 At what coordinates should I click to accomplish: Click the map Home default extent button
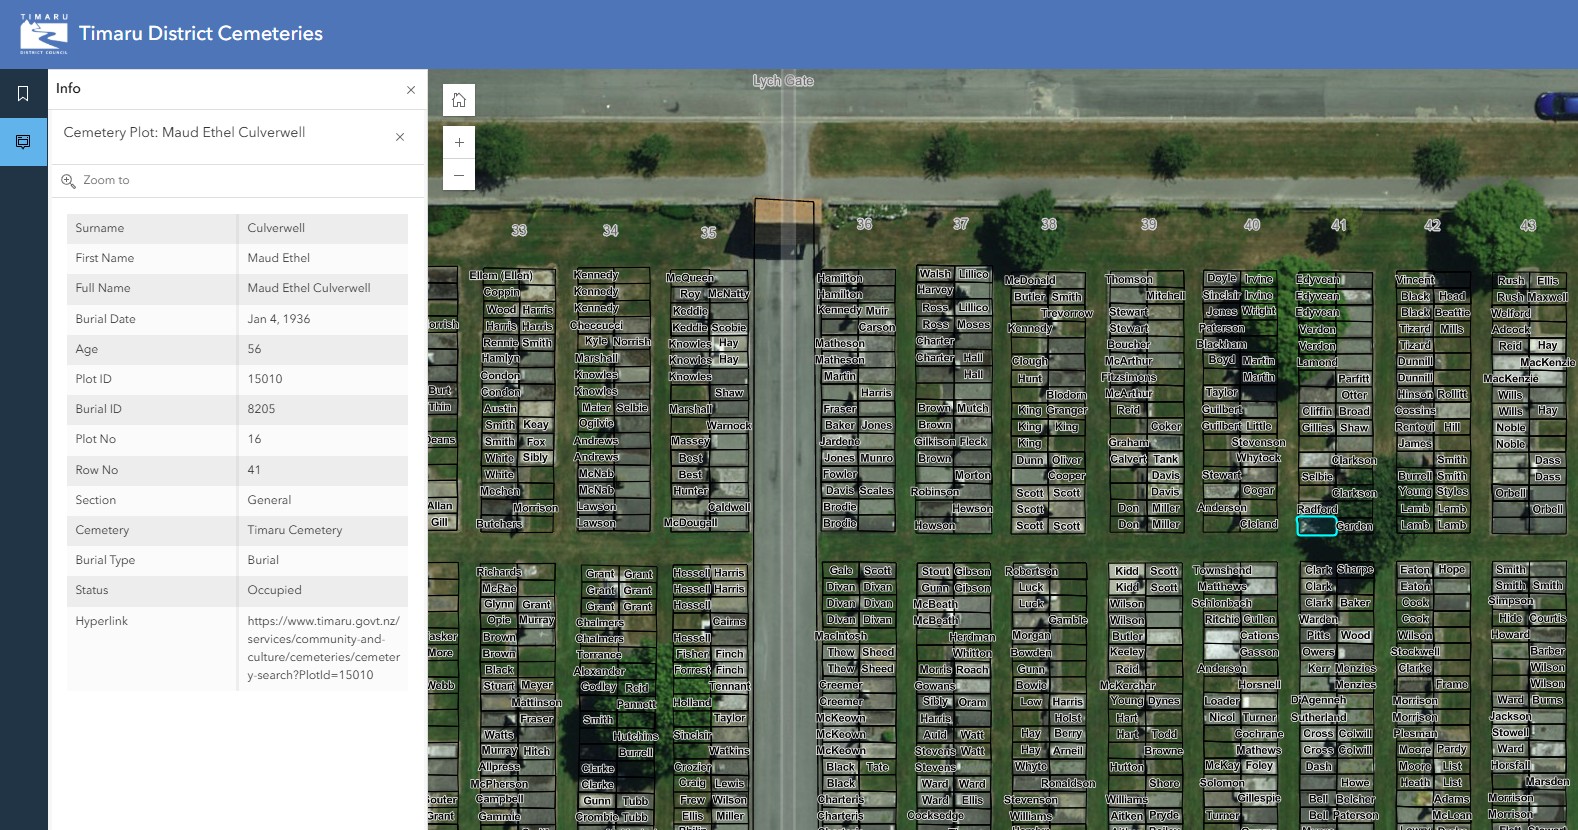459,100
